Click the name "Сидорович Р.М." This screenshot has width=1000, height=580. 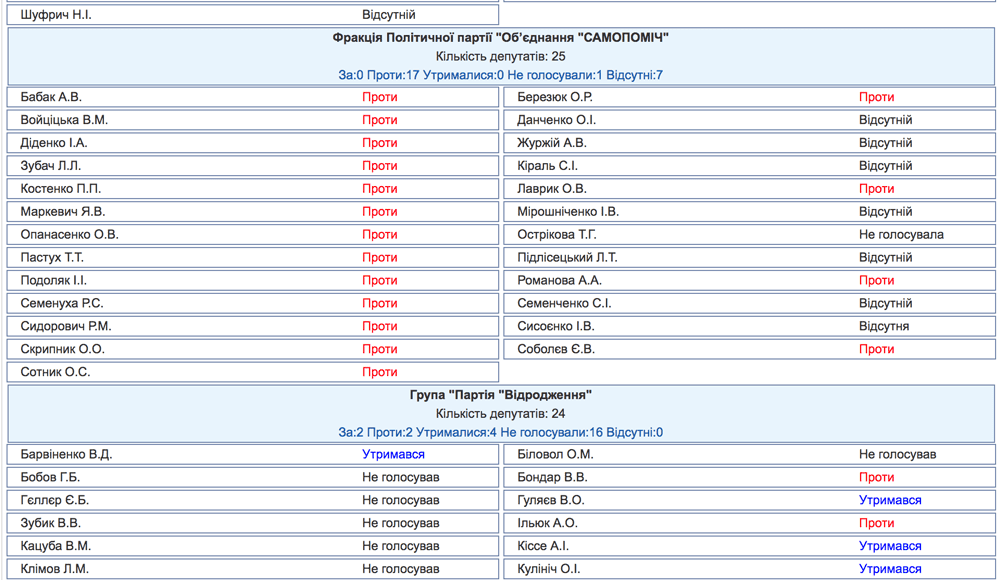(x=66, y=327)
